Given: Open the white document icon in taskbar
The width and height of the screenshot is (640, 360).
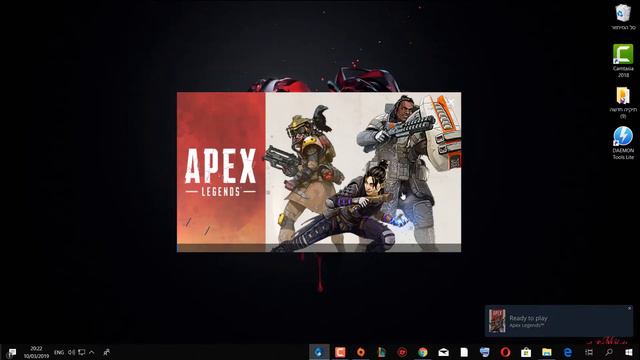Looking at the screenshot, I should pyautogui.click(x=464, y=352).
